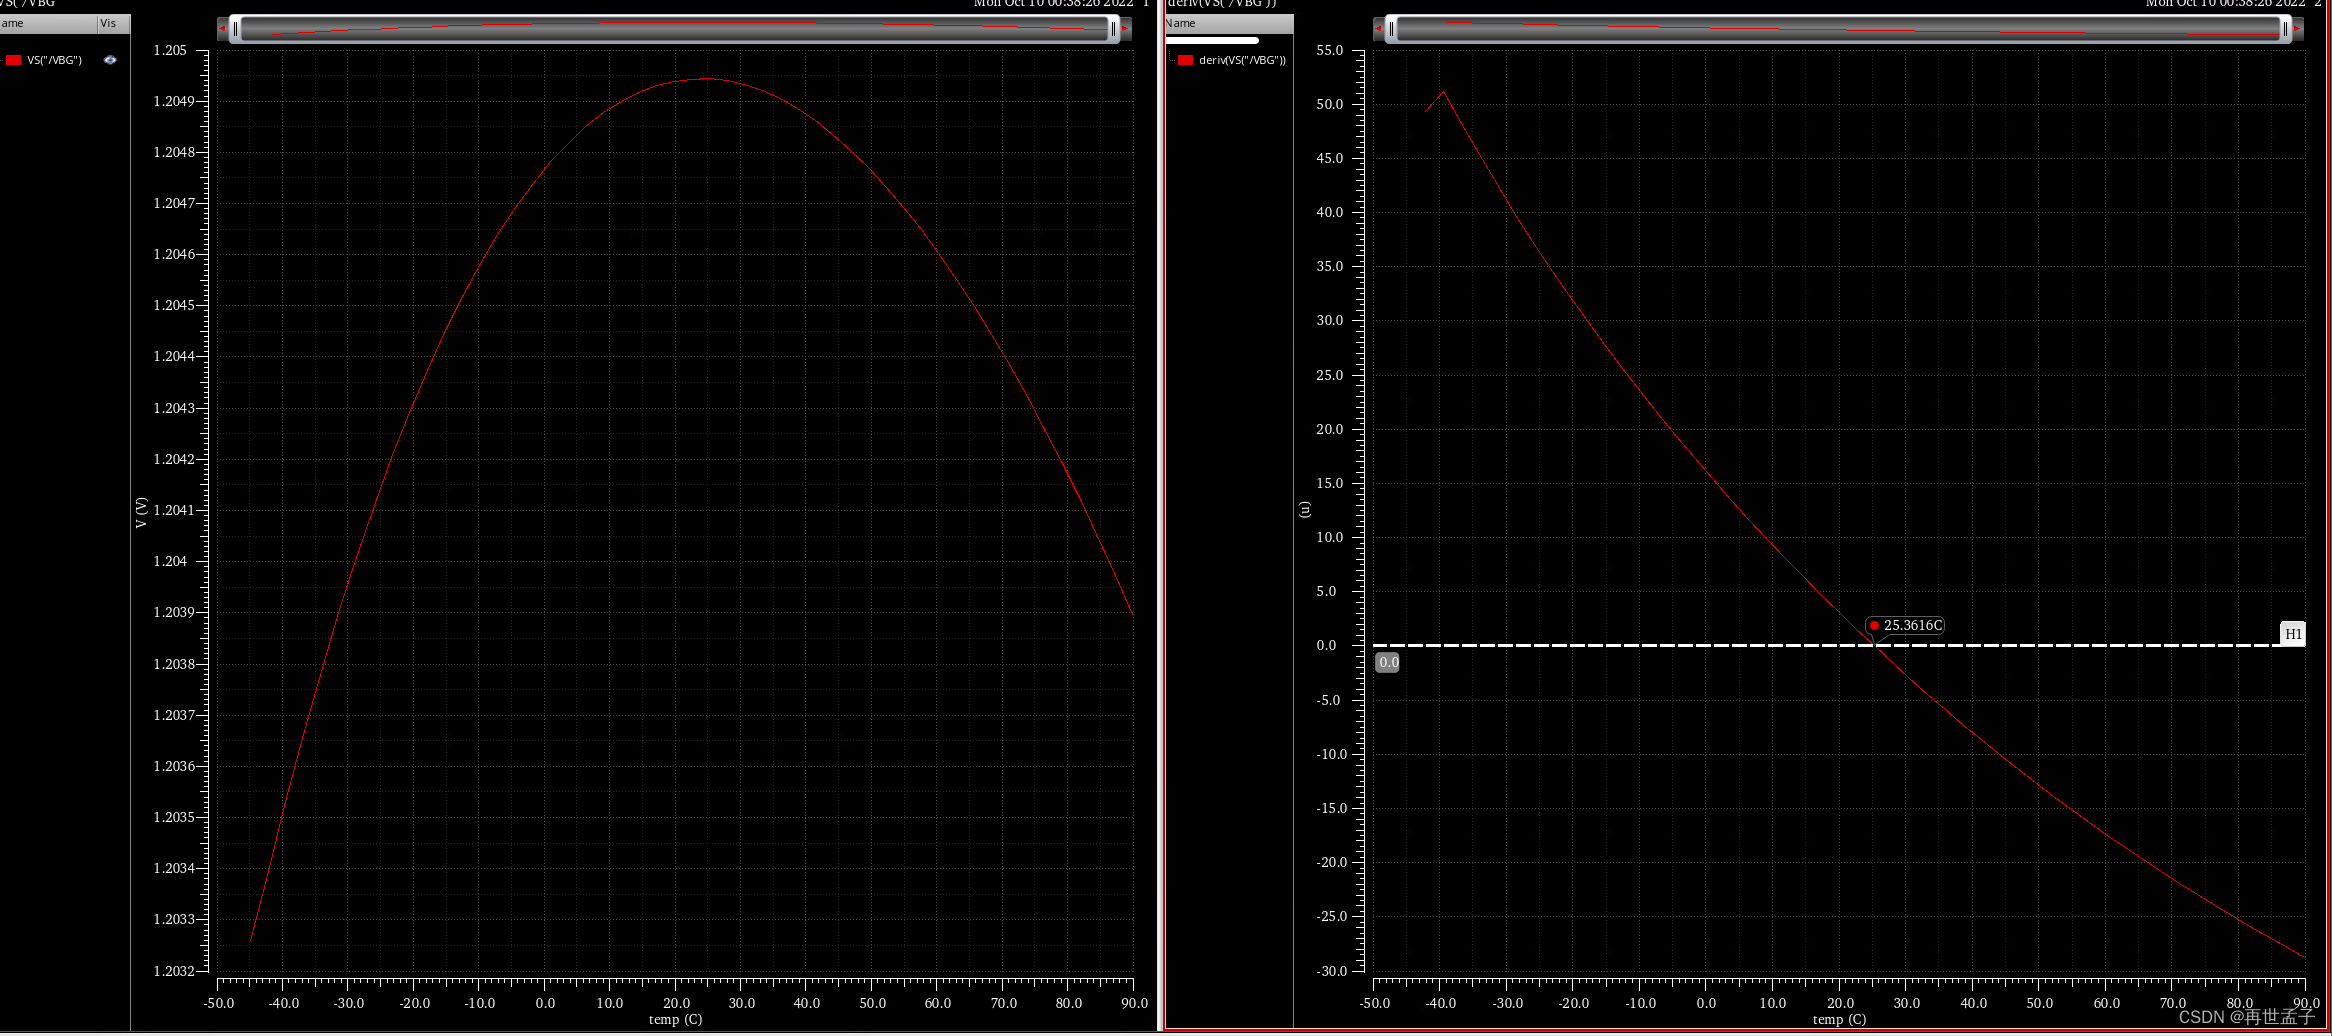Grab left handle of right plot's zoom slider
The image size is (2332, 1036).
tap(1391, 29)
